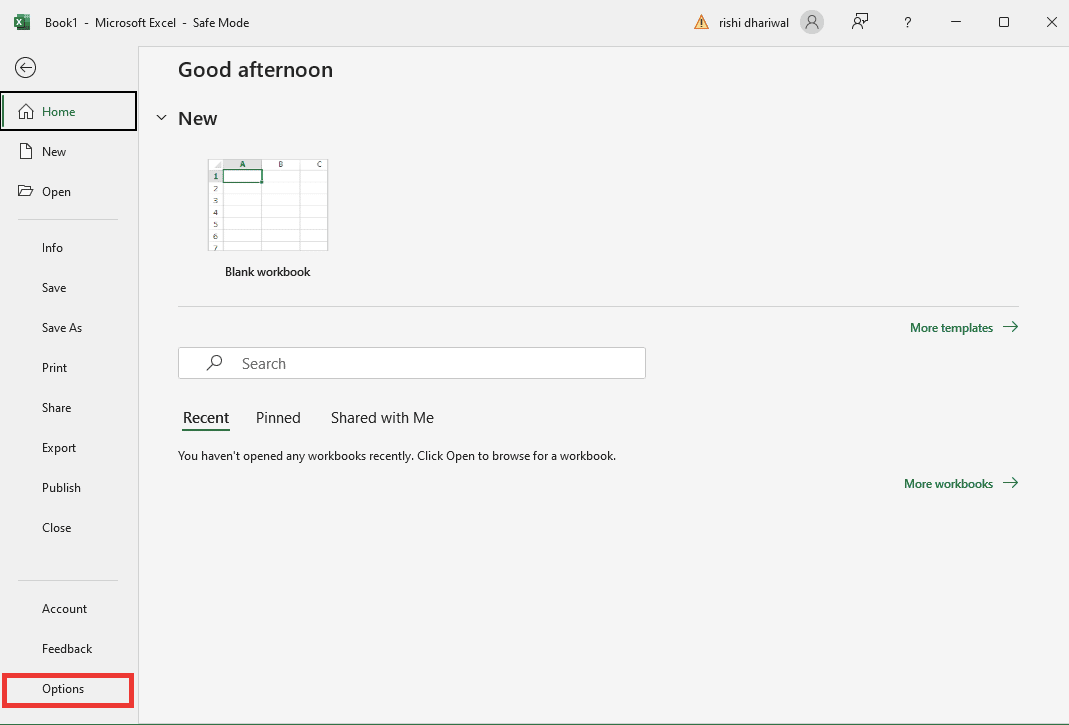Open the Blank workbook thumbnail
The height and width of the screenshot is (725, 1069).
[267, 205]
